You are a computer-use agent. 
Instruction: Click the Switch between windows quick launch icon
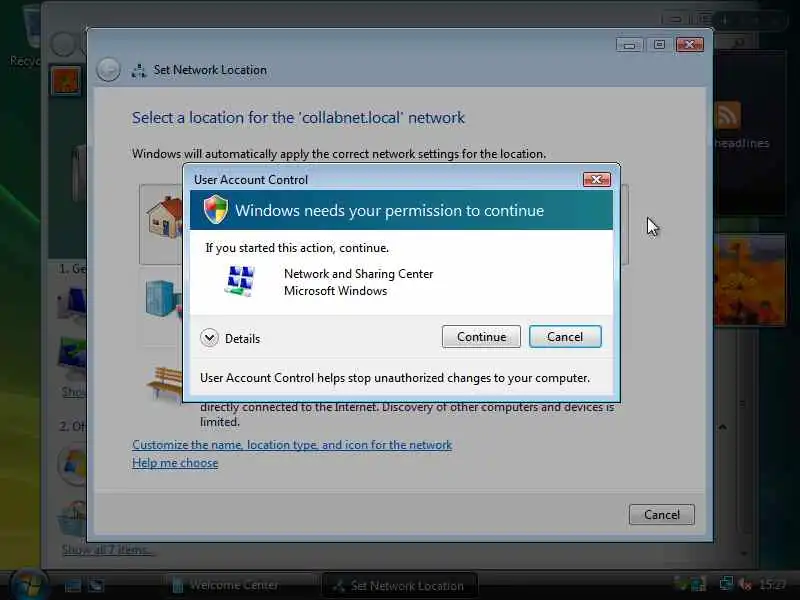coord(96,585)
